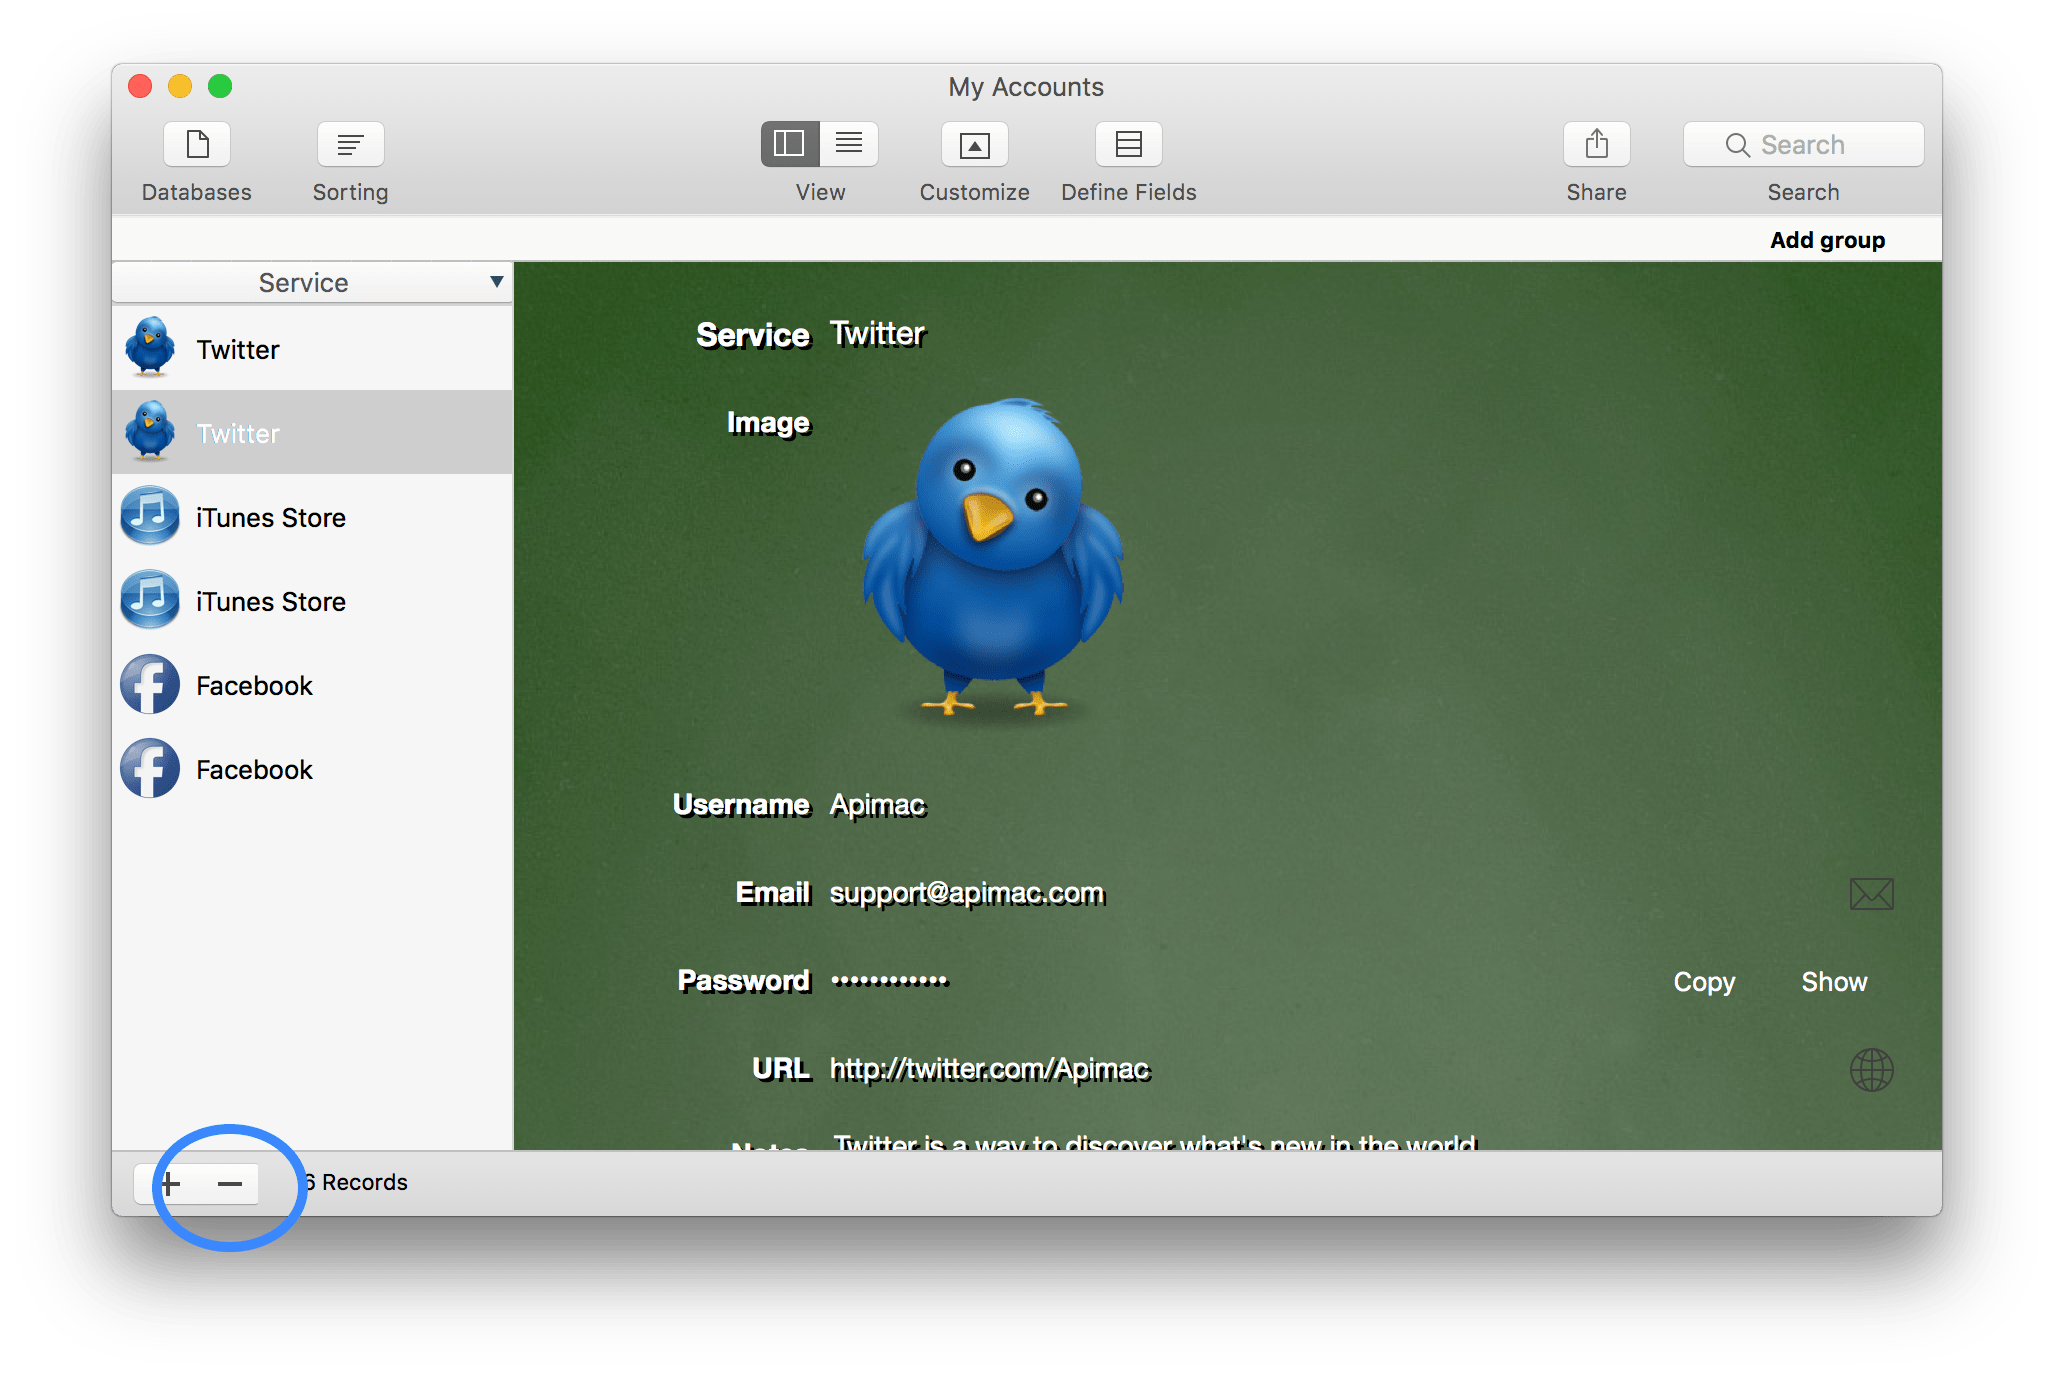Copy the password
This screenshot has width=2054, height=1376.
tap(1704, 982)
